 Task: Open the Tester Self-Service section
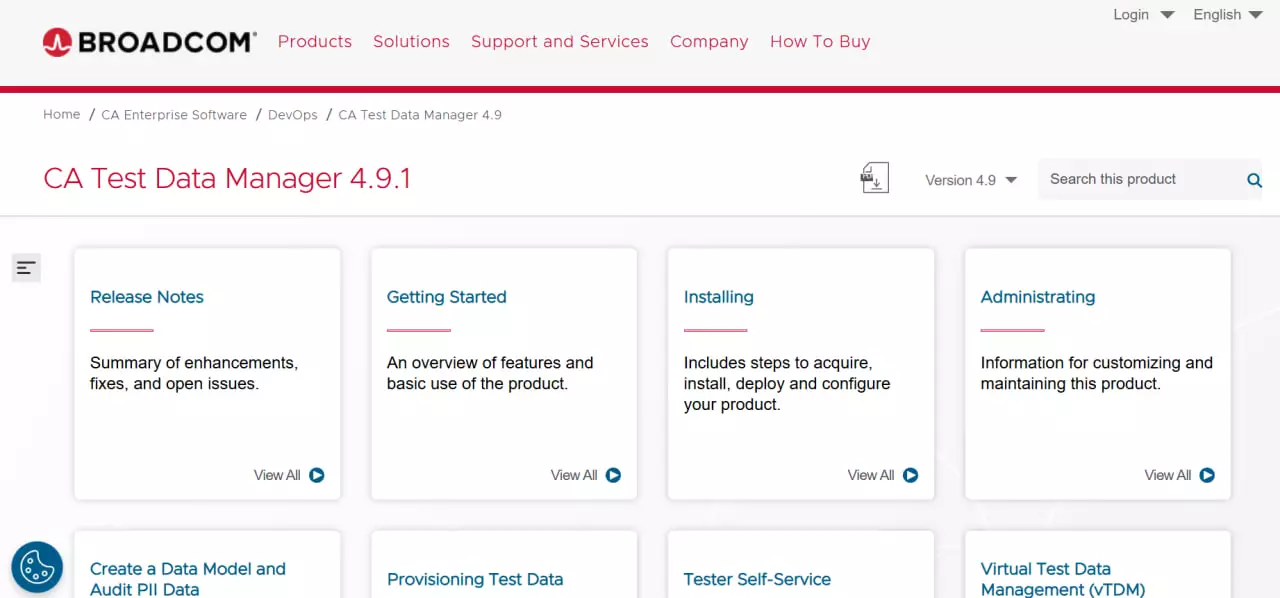tap(757, 579)
